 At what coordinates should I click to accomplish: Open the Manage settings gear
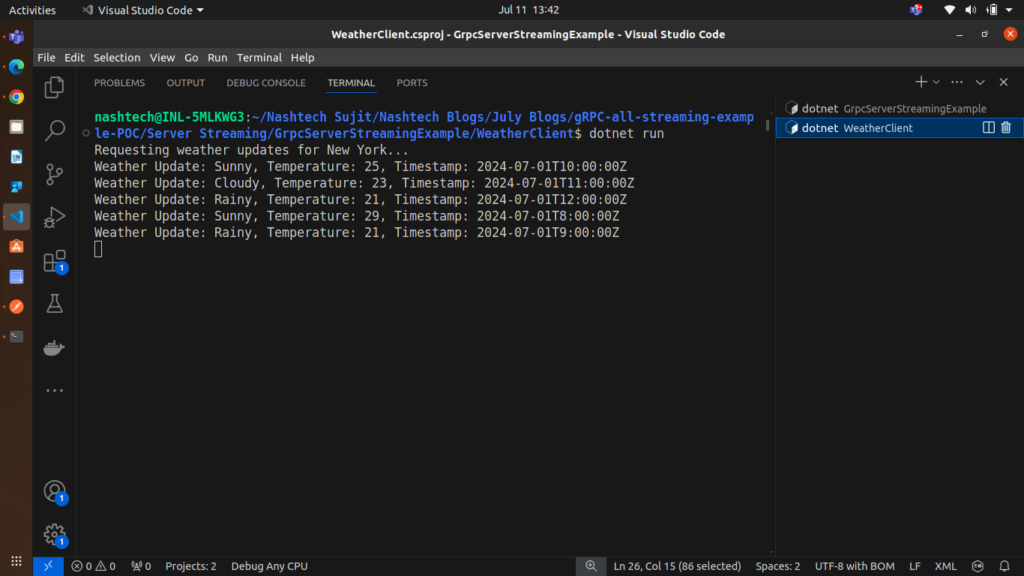(55, 534)
